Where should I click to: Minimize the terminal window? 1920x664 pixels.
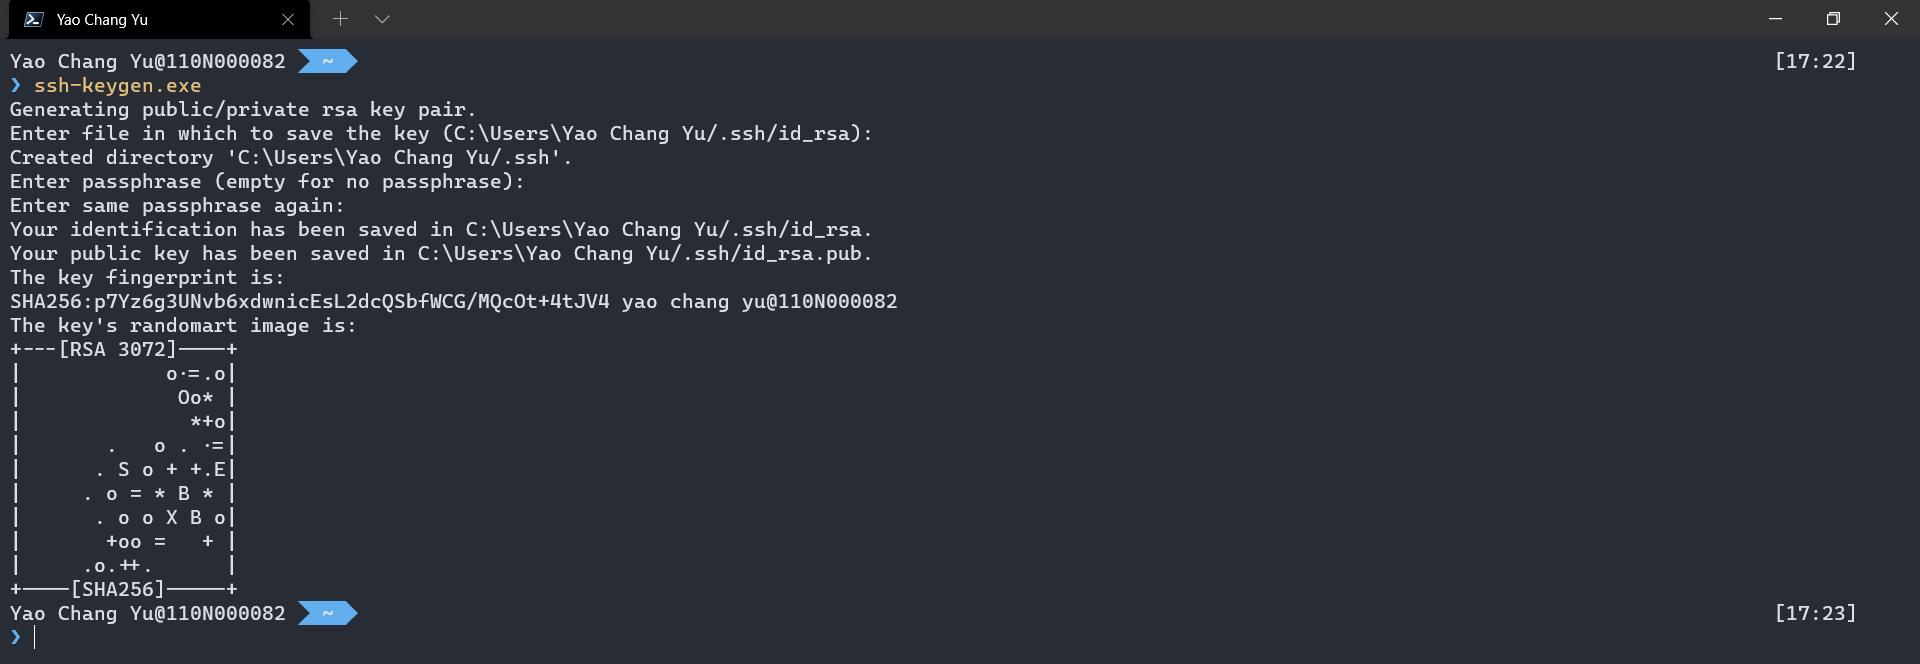pyautogui.click(x=1776, y=19)
